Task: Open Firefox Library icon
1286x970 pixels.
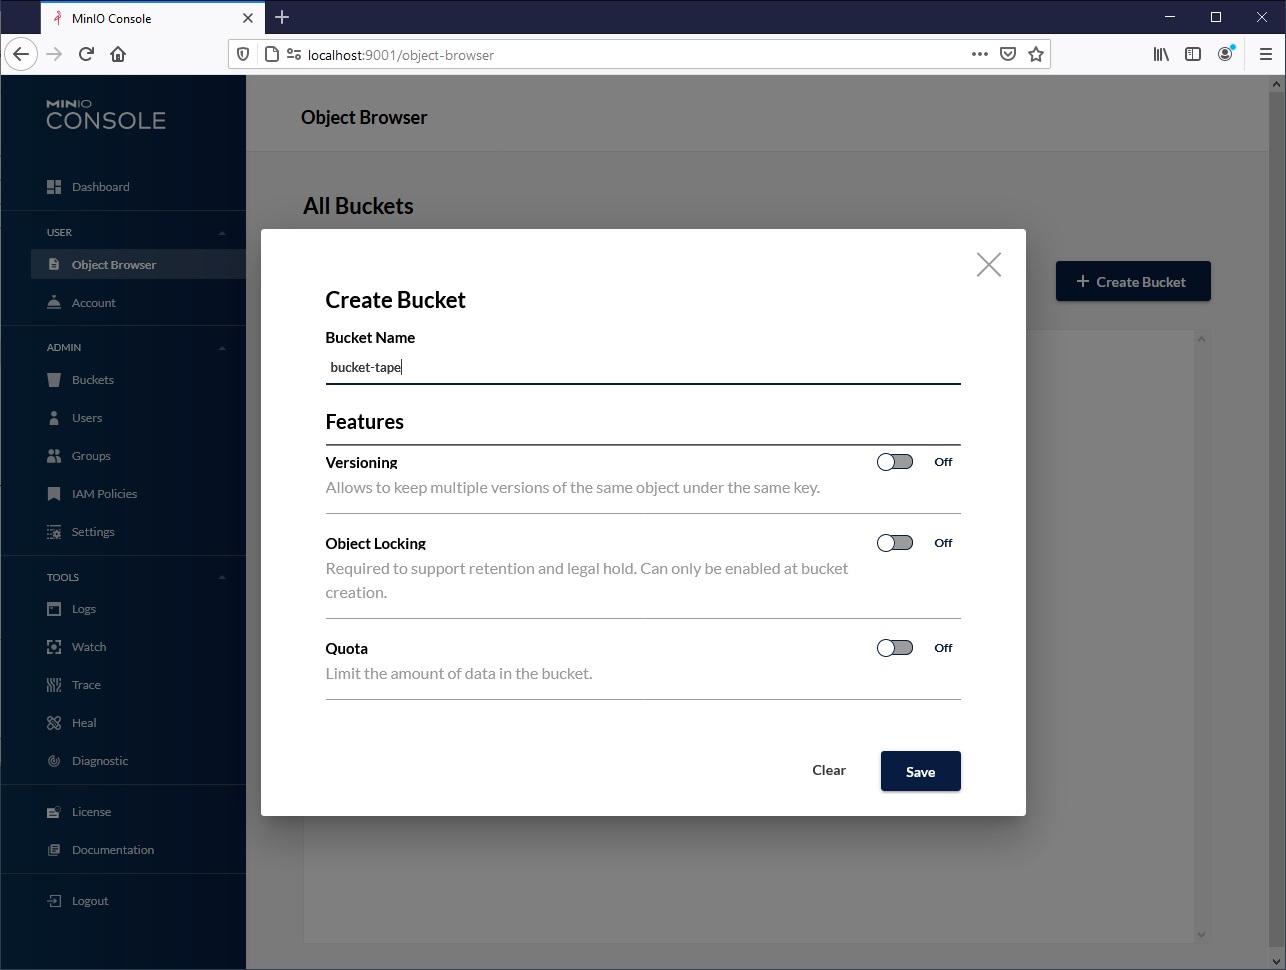Action: pos(1161,54)
